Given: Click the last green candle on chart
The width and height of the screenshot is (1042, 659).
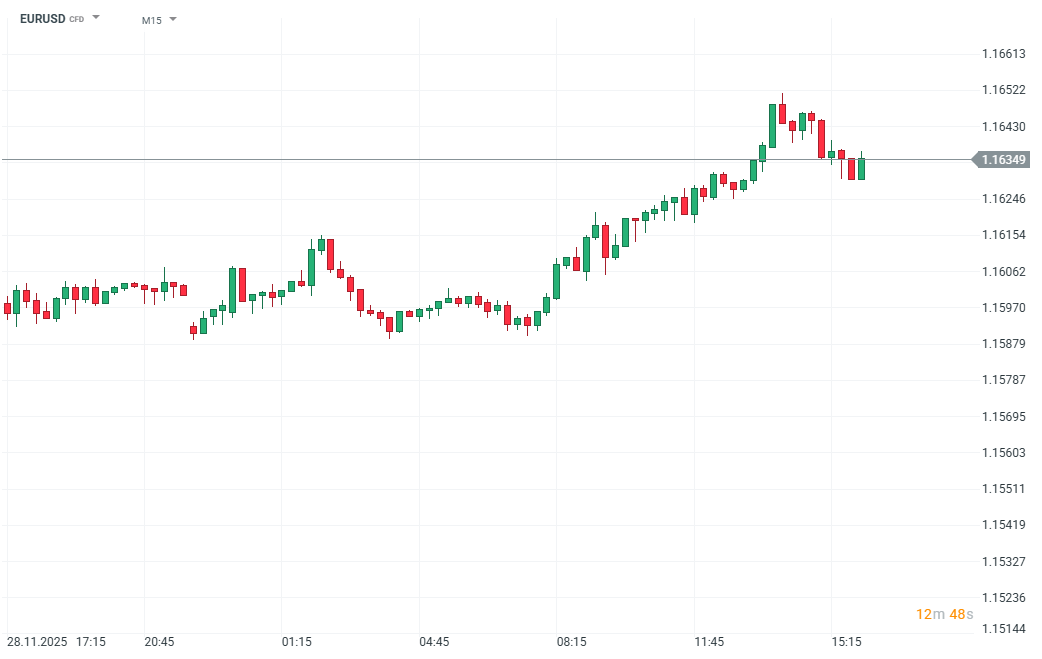Looking at the screenshot, I should pos(861,168).
